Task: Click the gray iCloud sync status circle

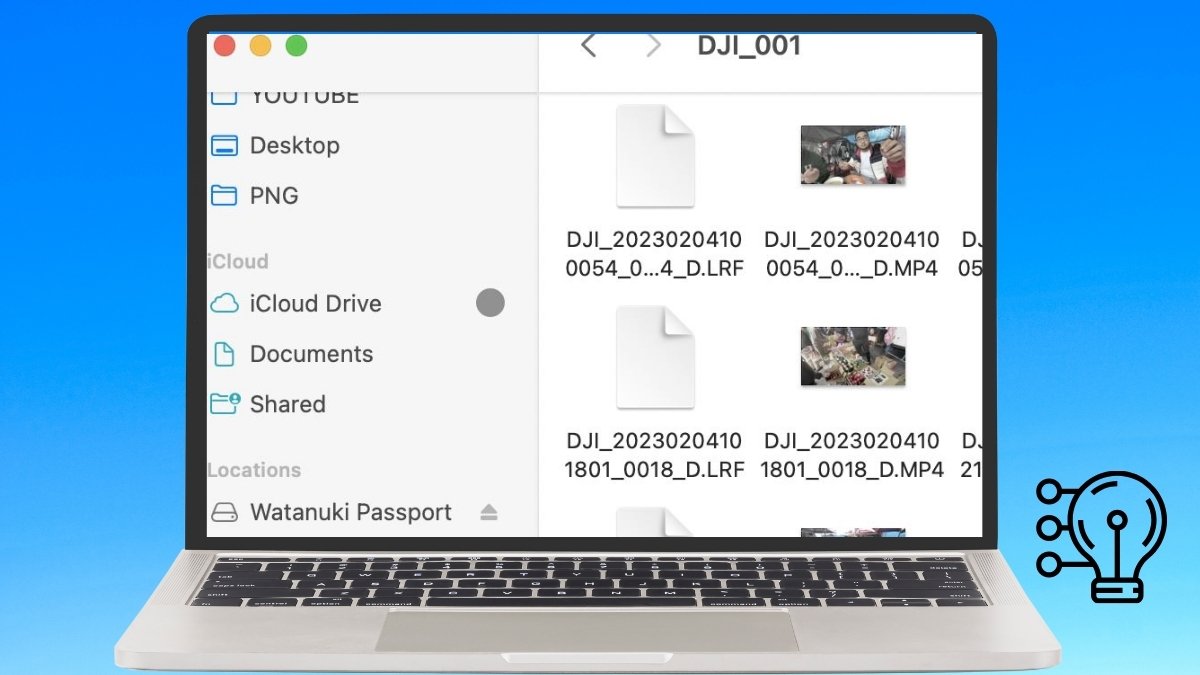Action: coord(490,302)
